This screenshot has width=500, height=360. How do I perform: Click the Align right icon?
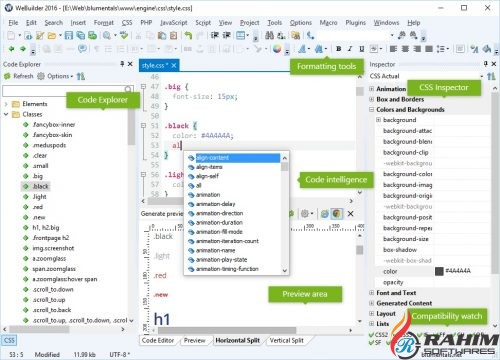coord(417,49)
